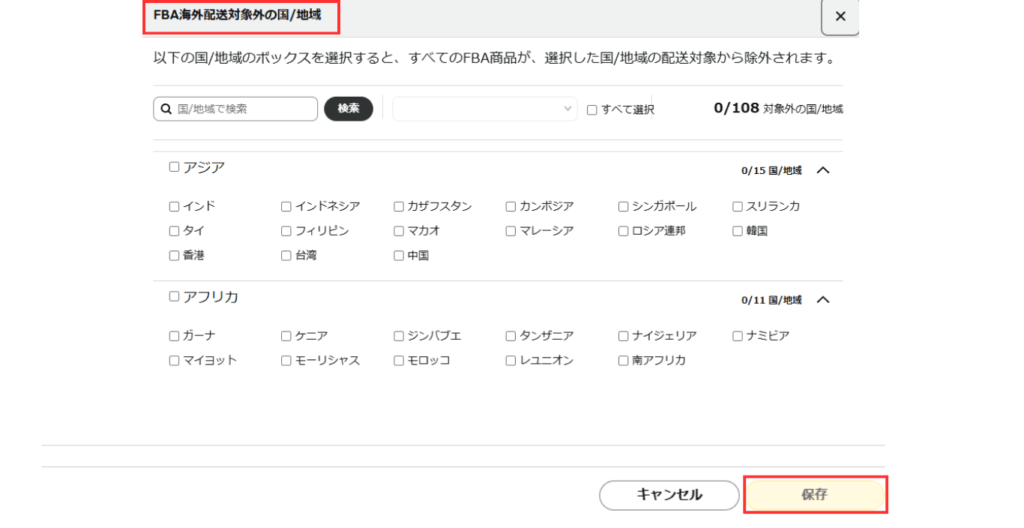Check the 台湾 checkbox
1024x528 pixels.
pos(286,256)
